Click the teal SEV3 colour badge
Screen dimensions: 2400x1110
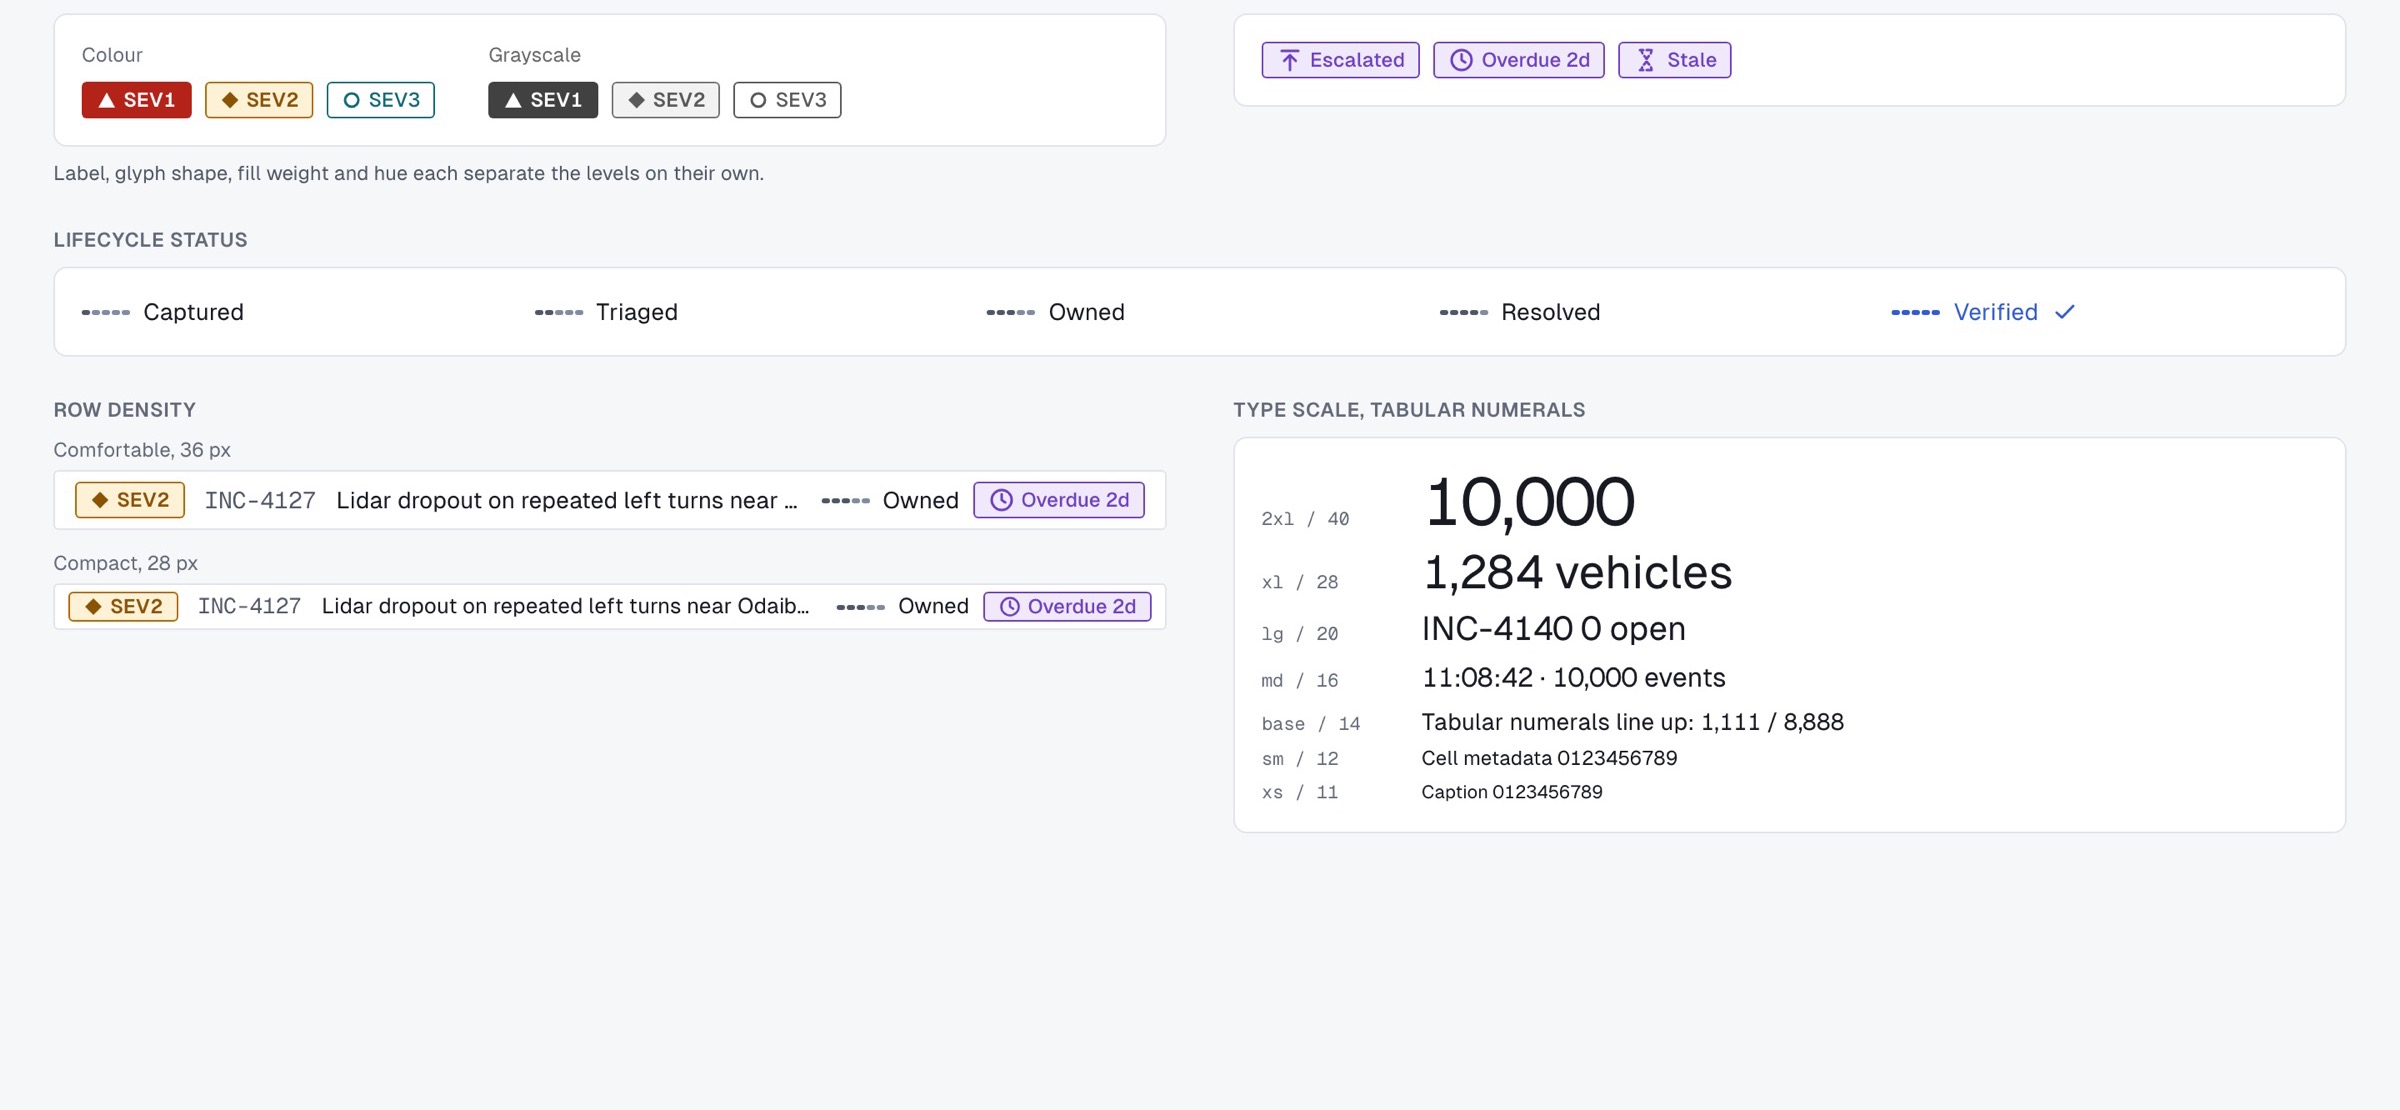[x=381, y=100]
